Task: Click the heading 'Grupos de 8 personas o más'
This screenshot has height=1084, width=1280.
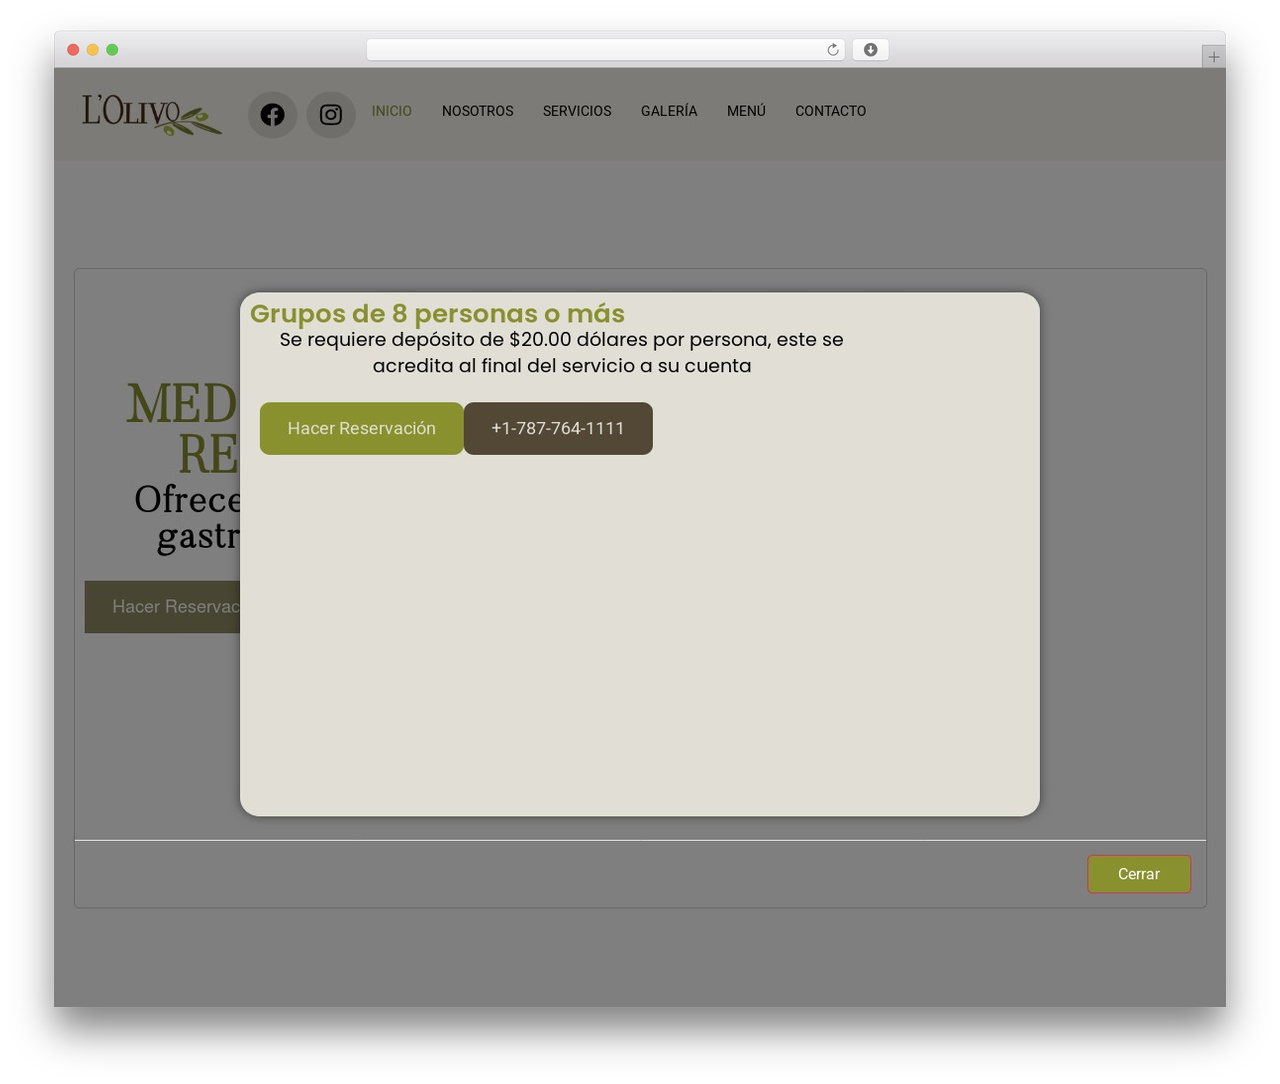Action: tap(437, 314)
